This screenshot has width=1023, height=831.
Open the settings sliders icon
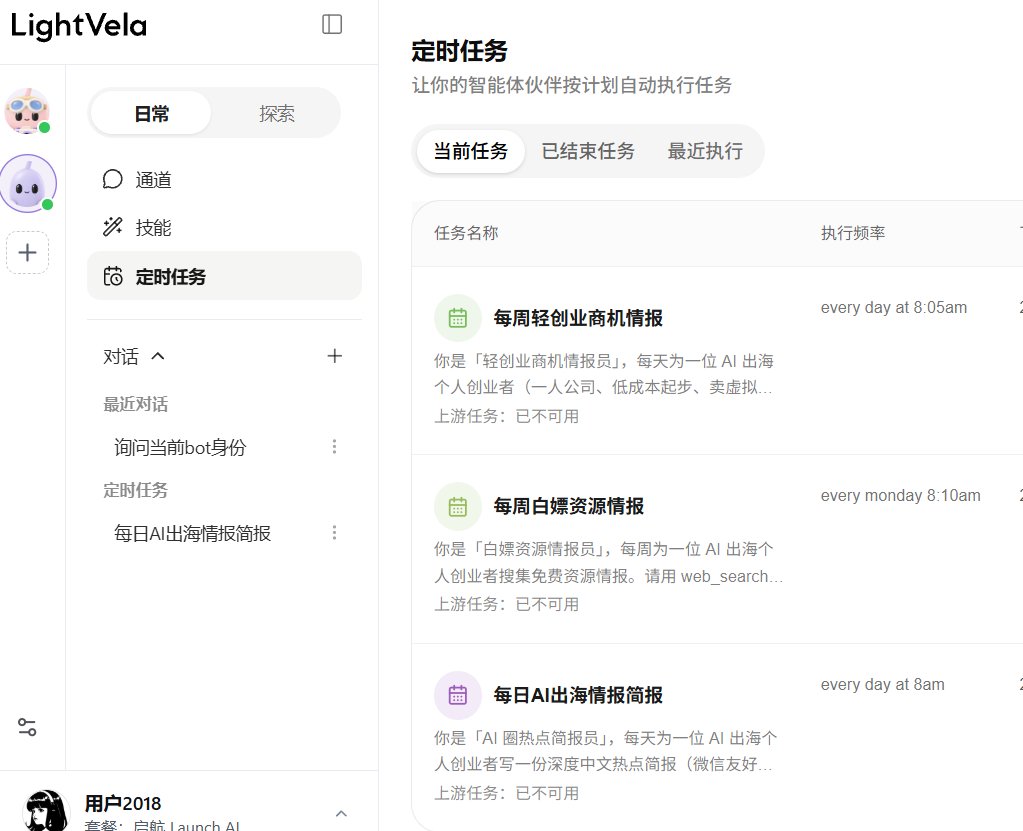(x=27, y=727)
